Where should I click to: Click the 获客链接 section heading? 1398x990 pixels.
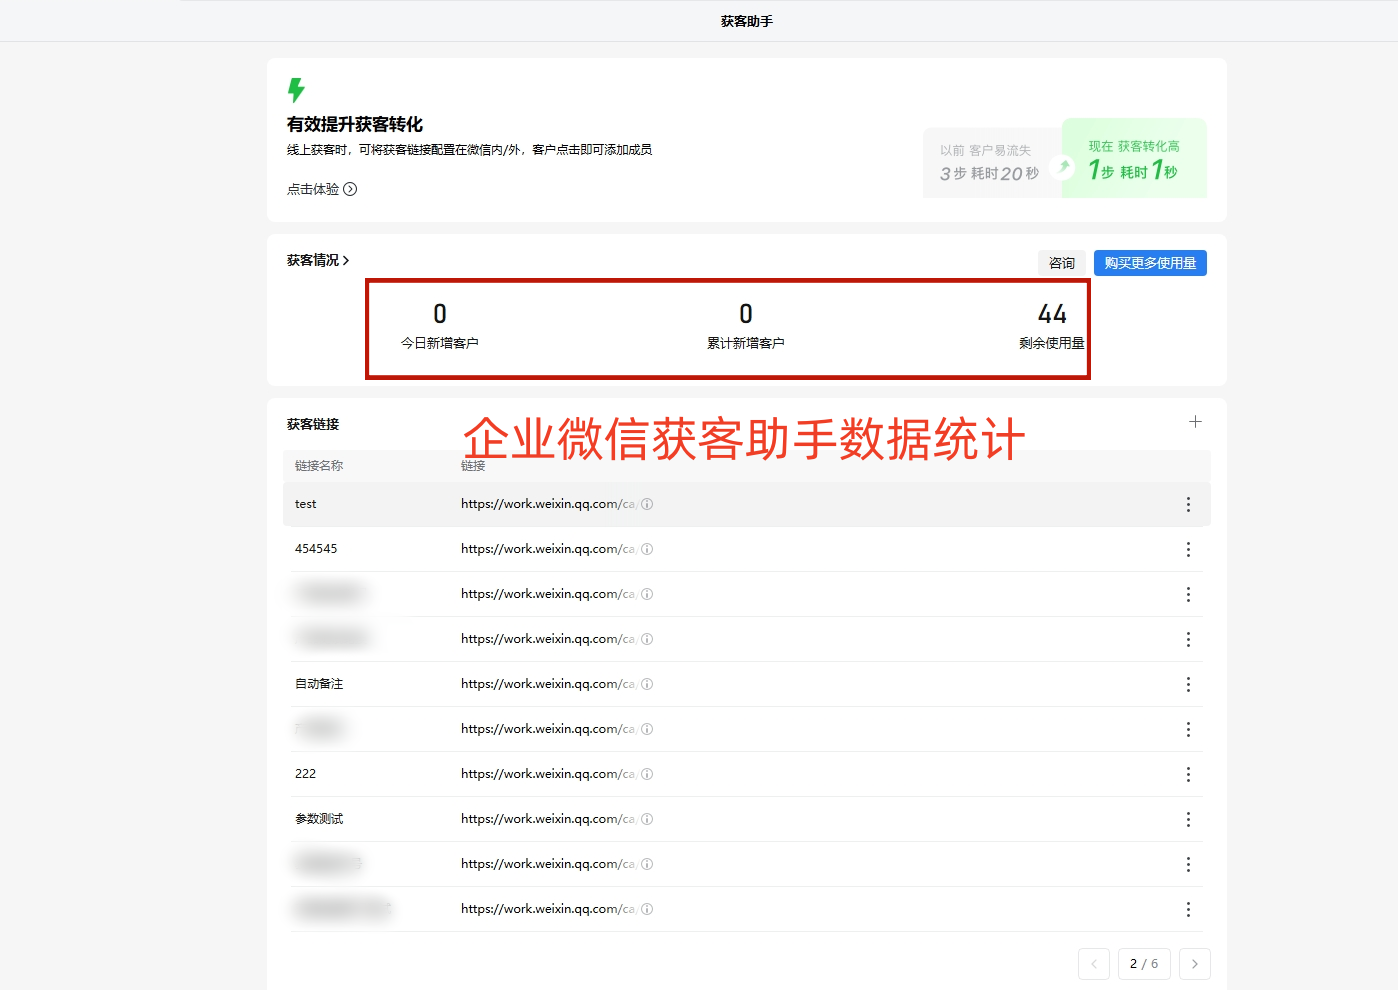313,424
